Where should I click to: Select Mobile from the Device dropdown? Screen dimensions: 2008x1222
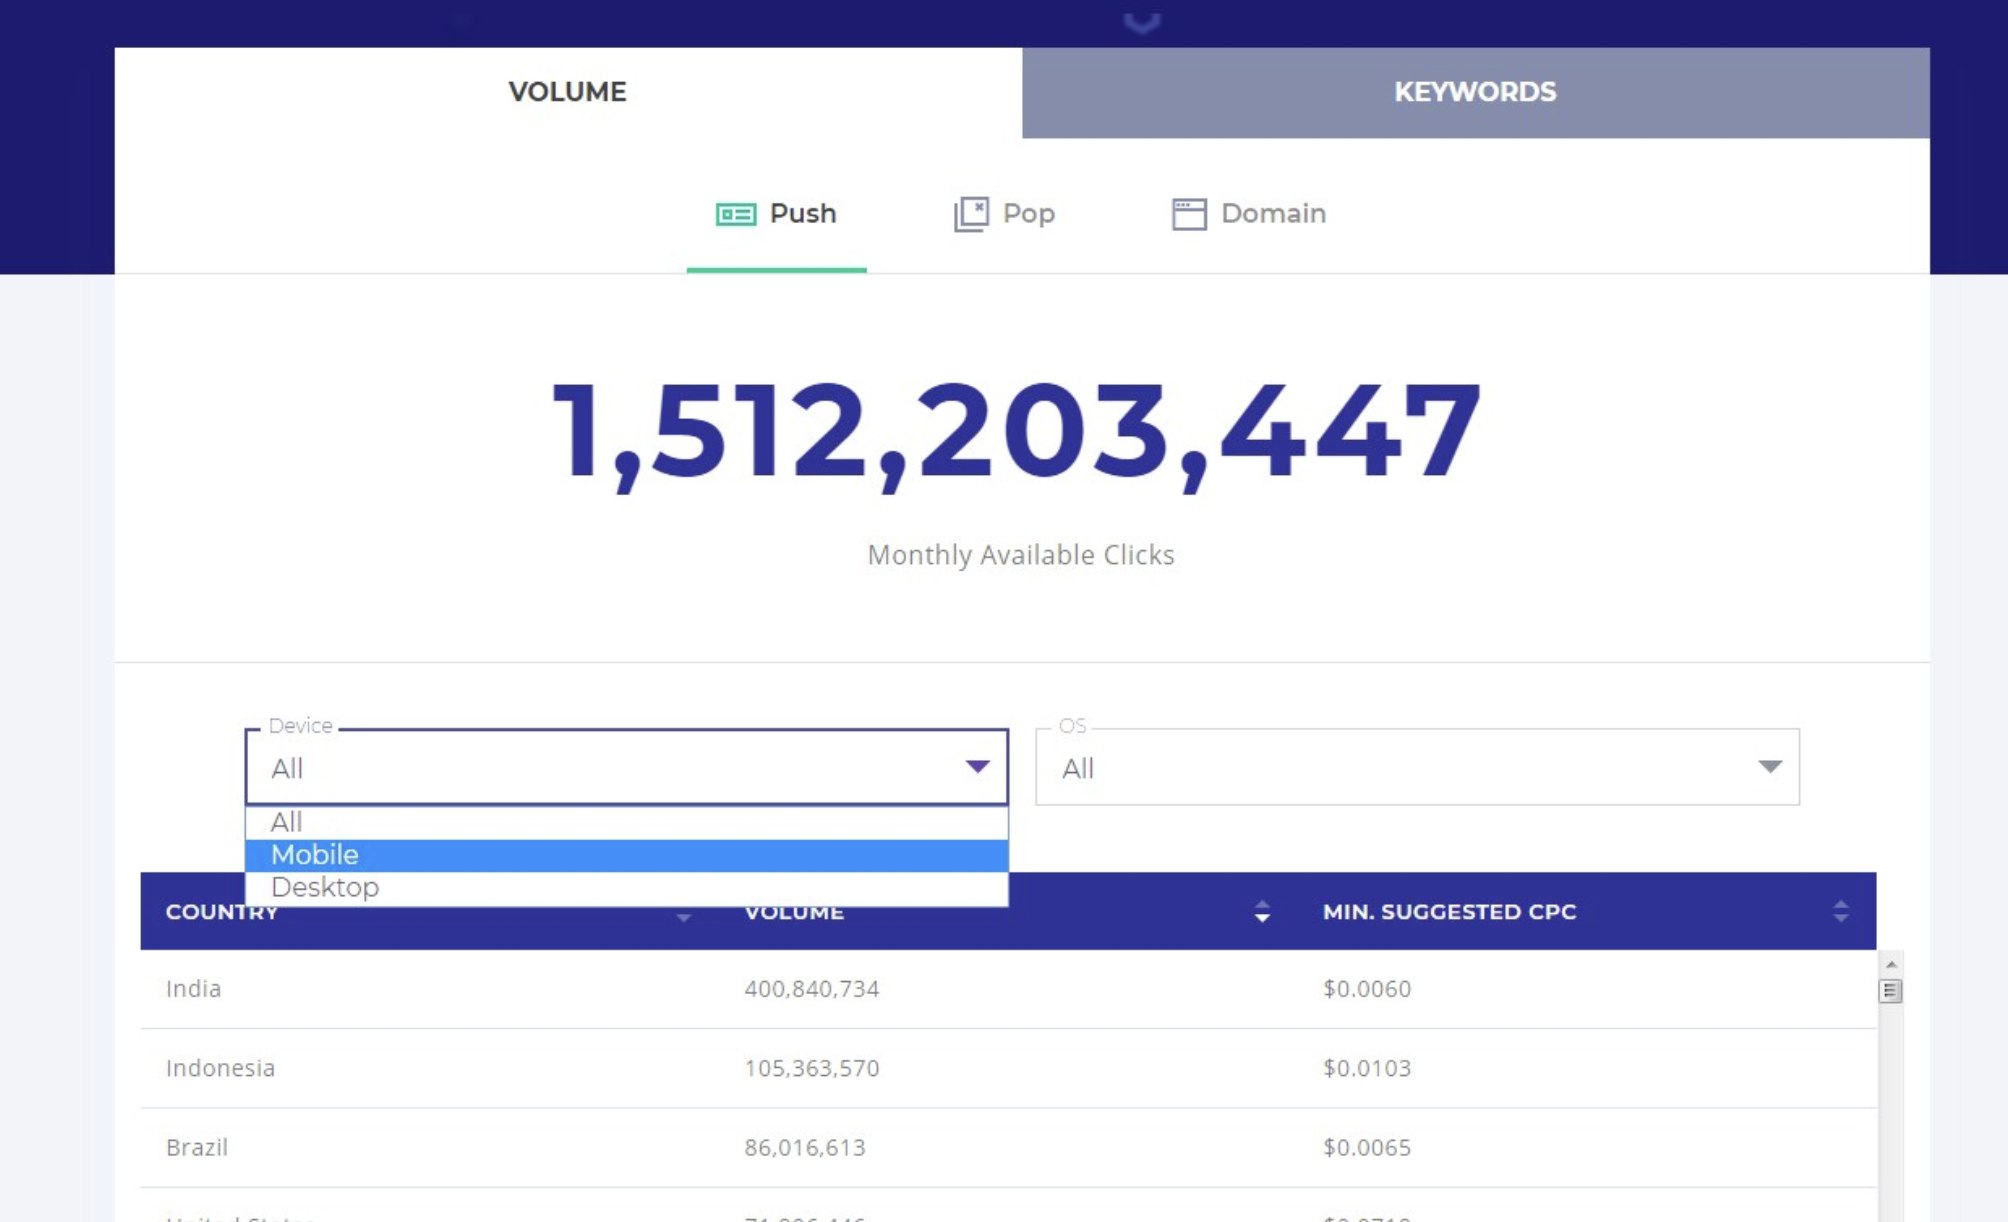[316, 854]
